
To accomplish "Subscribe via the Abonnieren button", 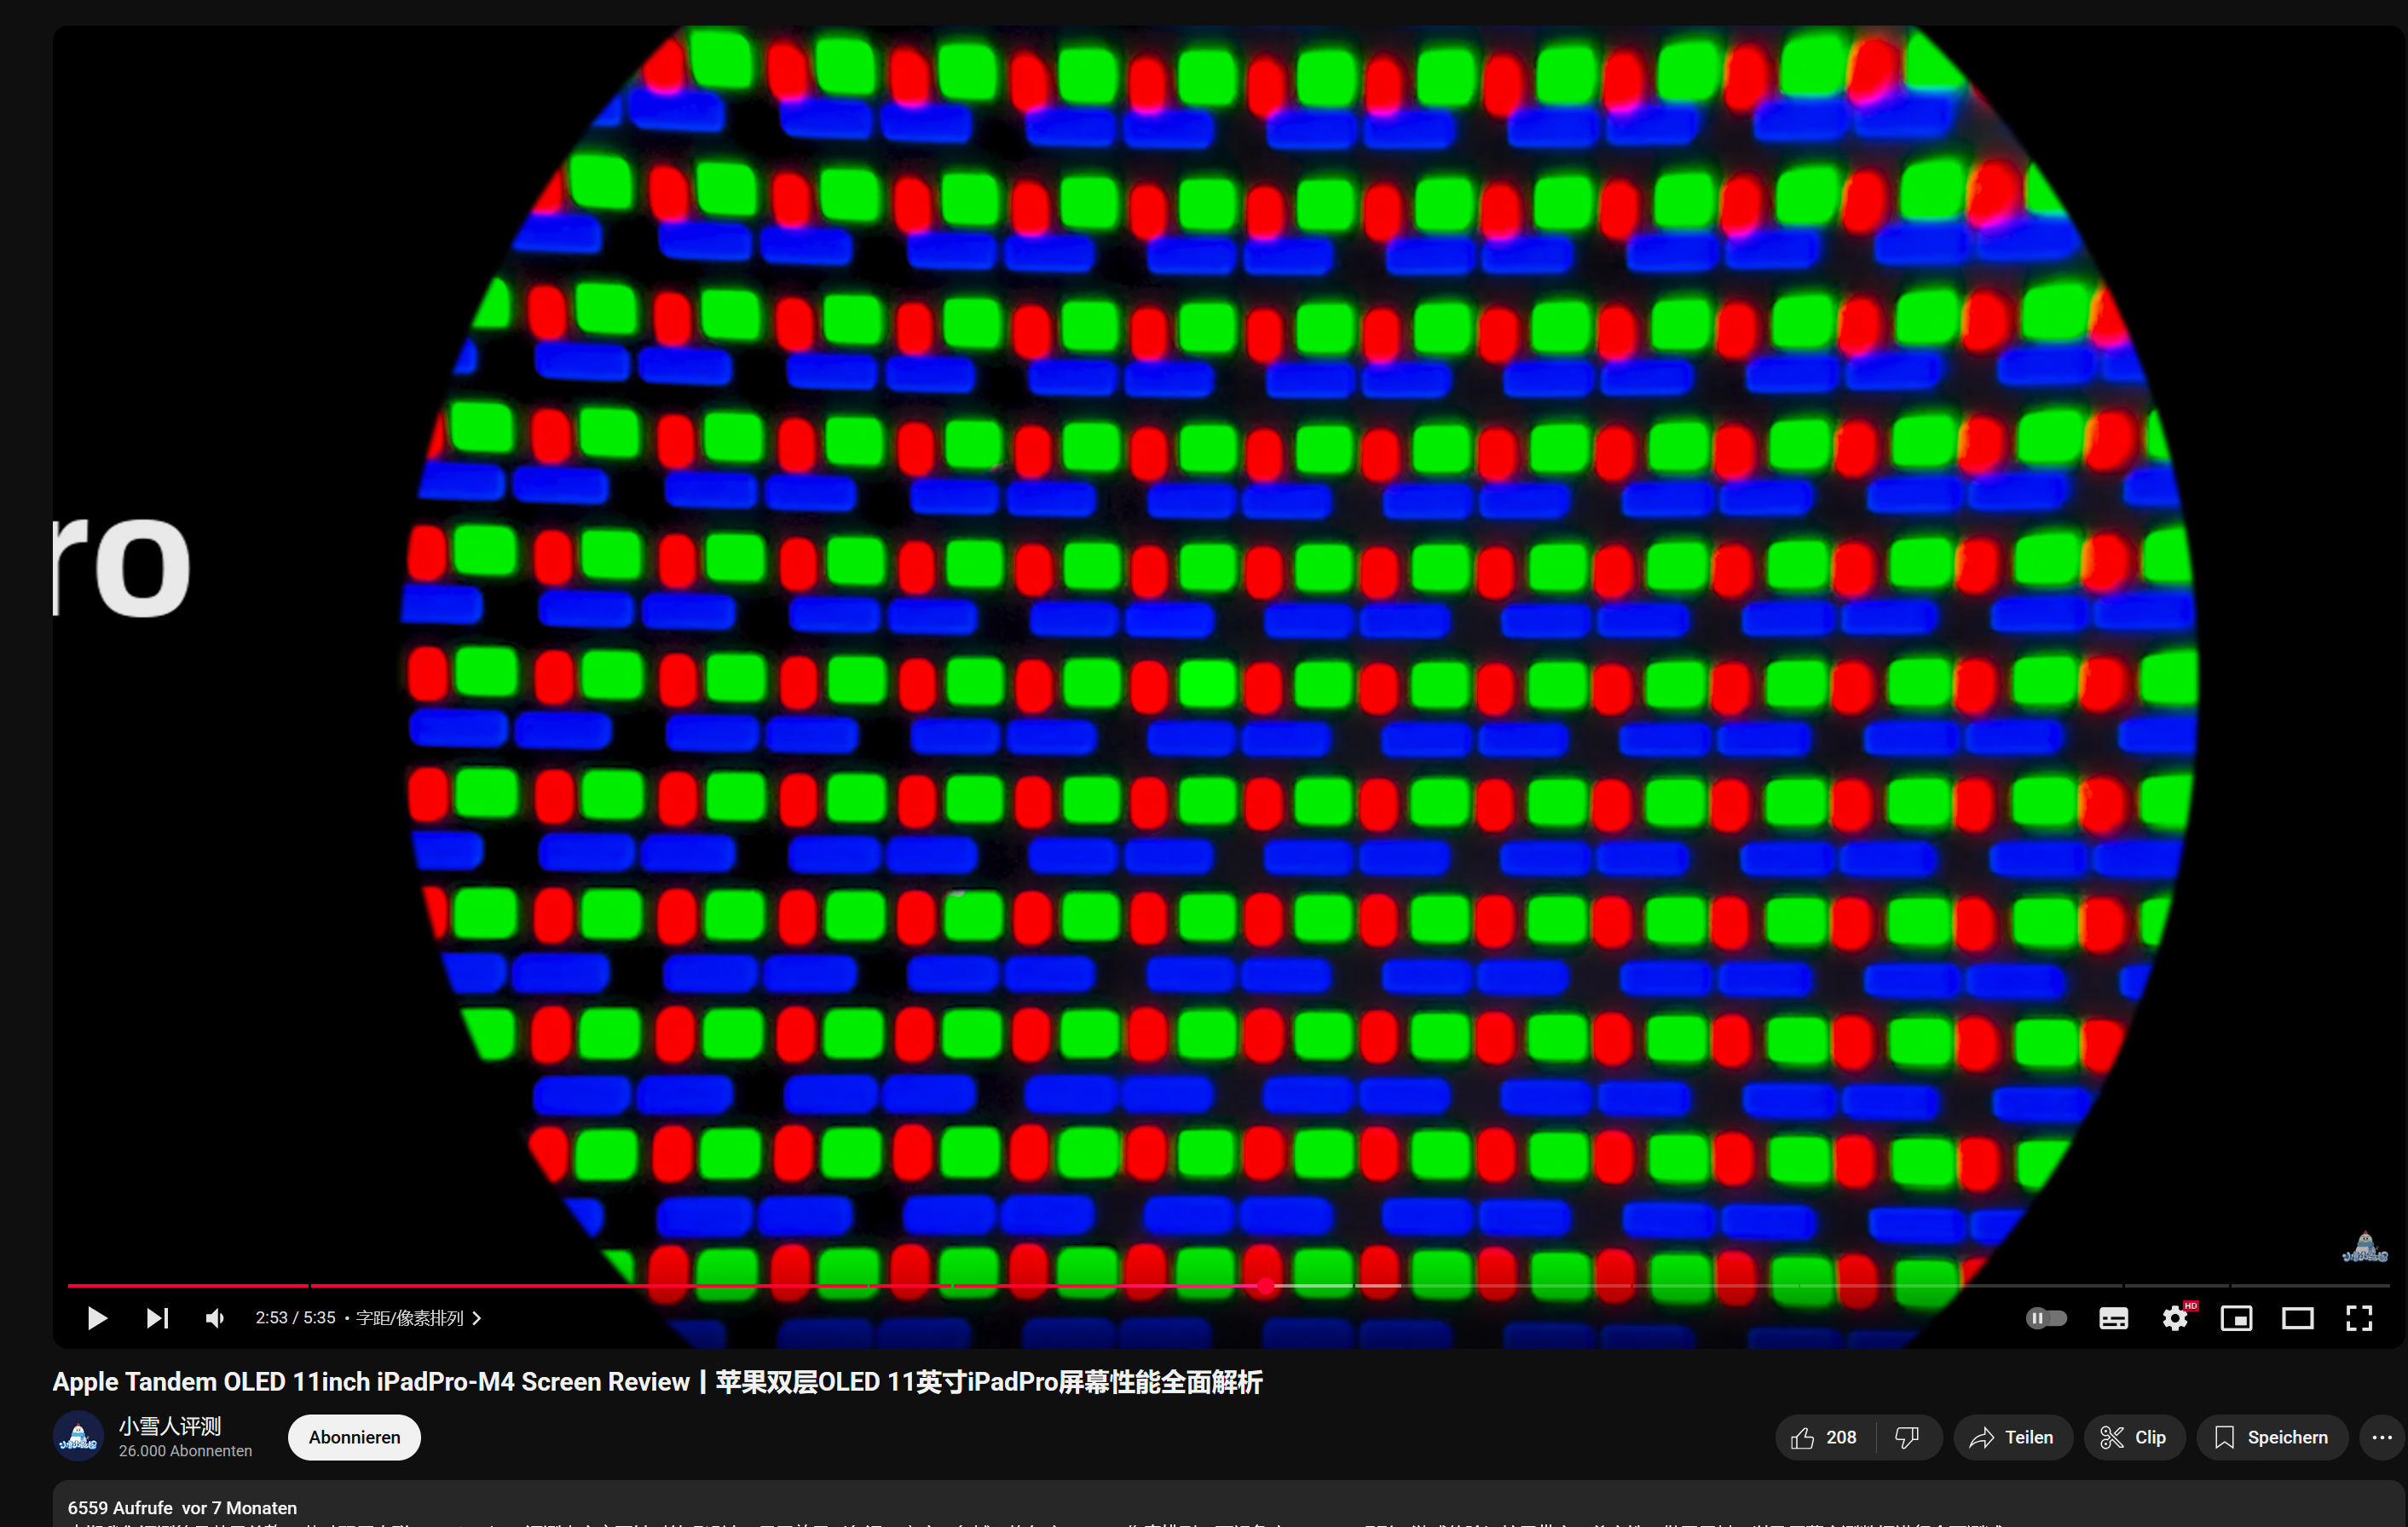I will pyautogui.click(x=353, y=1437).
